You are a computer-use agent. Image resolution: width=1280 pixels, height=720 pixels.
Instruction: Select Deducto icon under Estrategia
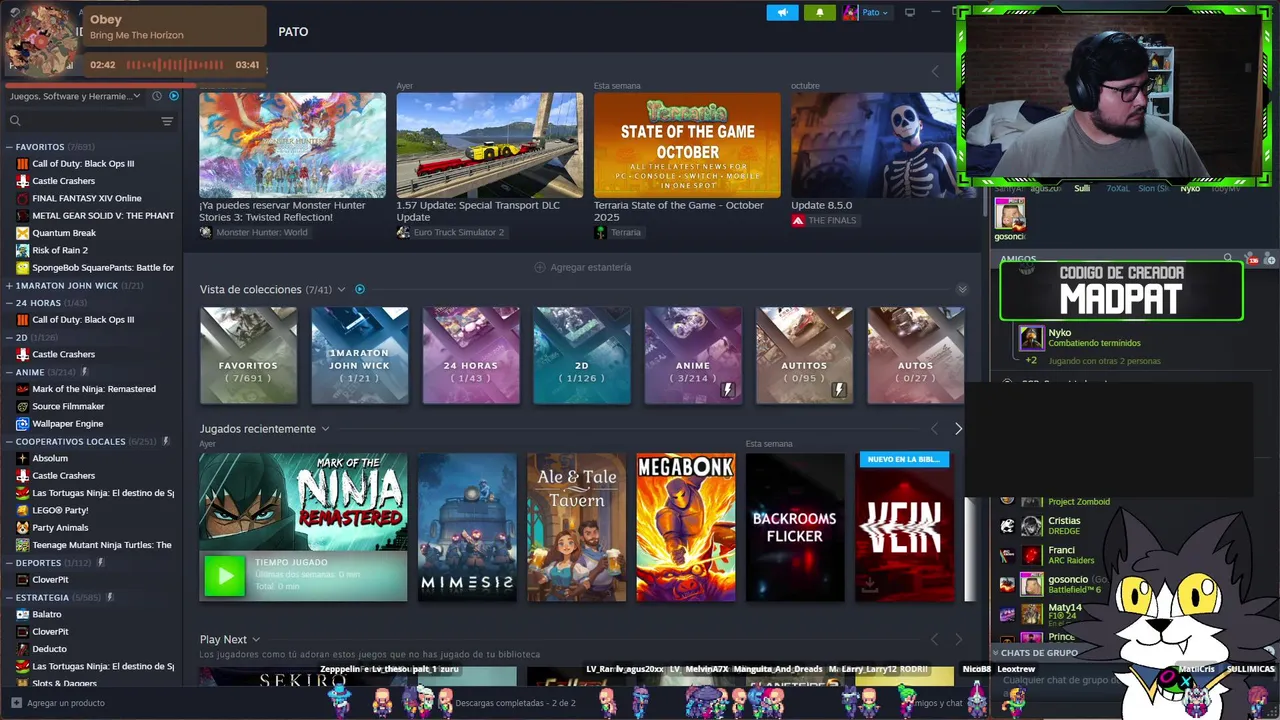[22, 649]
